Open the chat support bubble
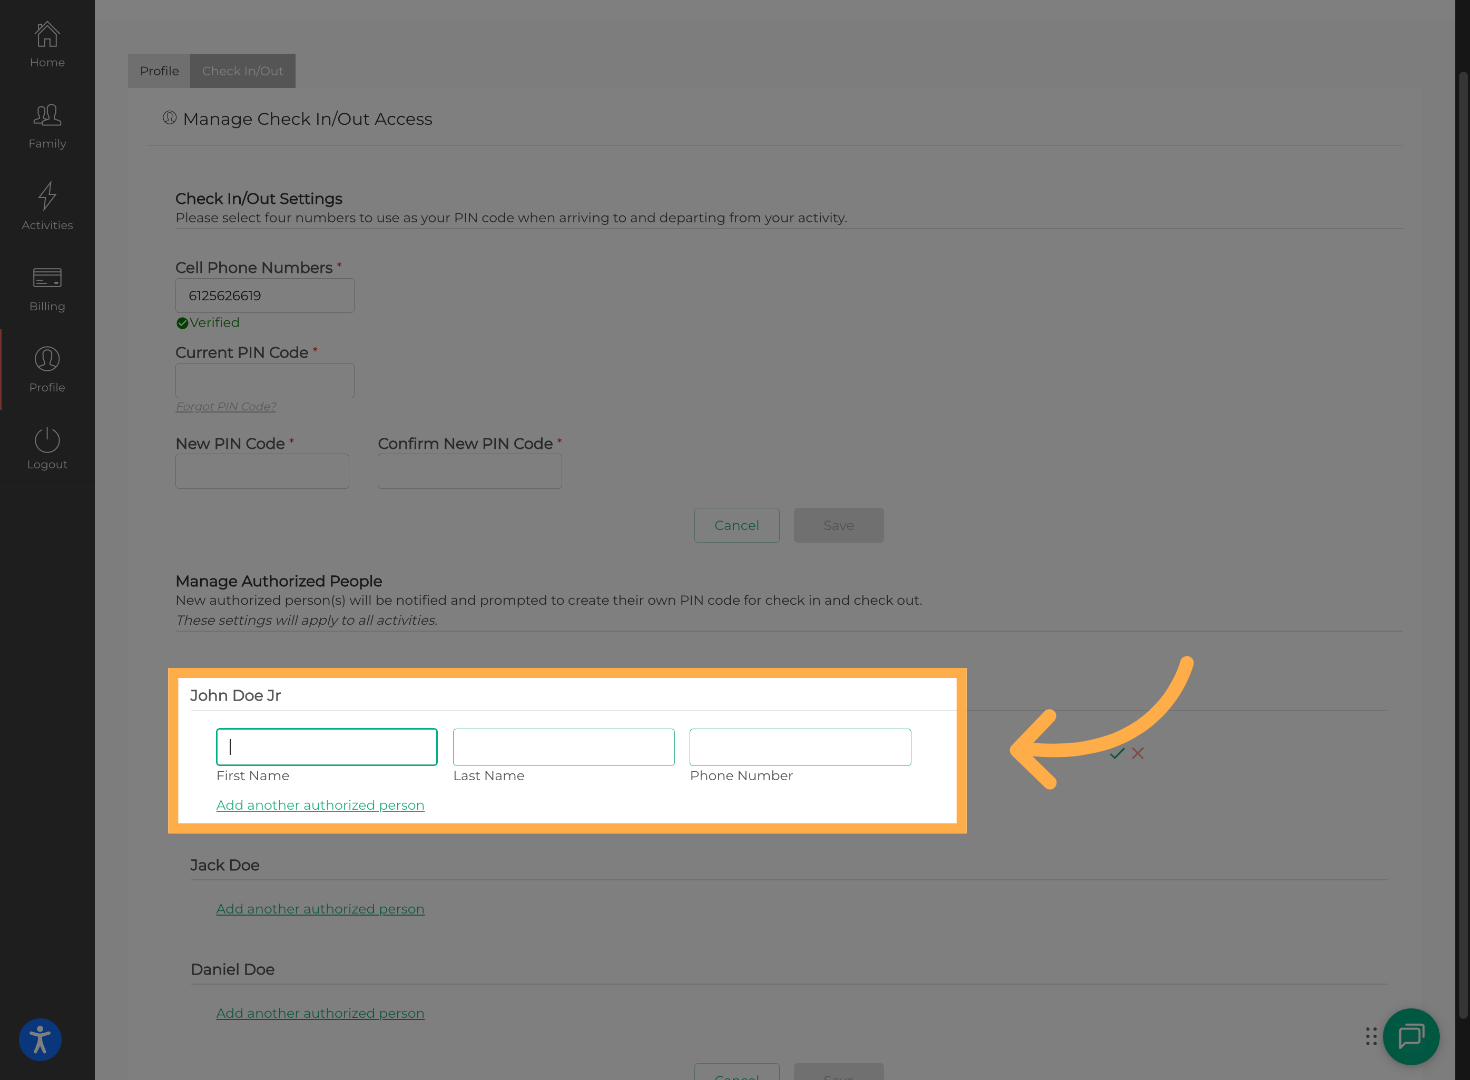This screenshot has height=1080, width=1470. pos(1411,1036)
